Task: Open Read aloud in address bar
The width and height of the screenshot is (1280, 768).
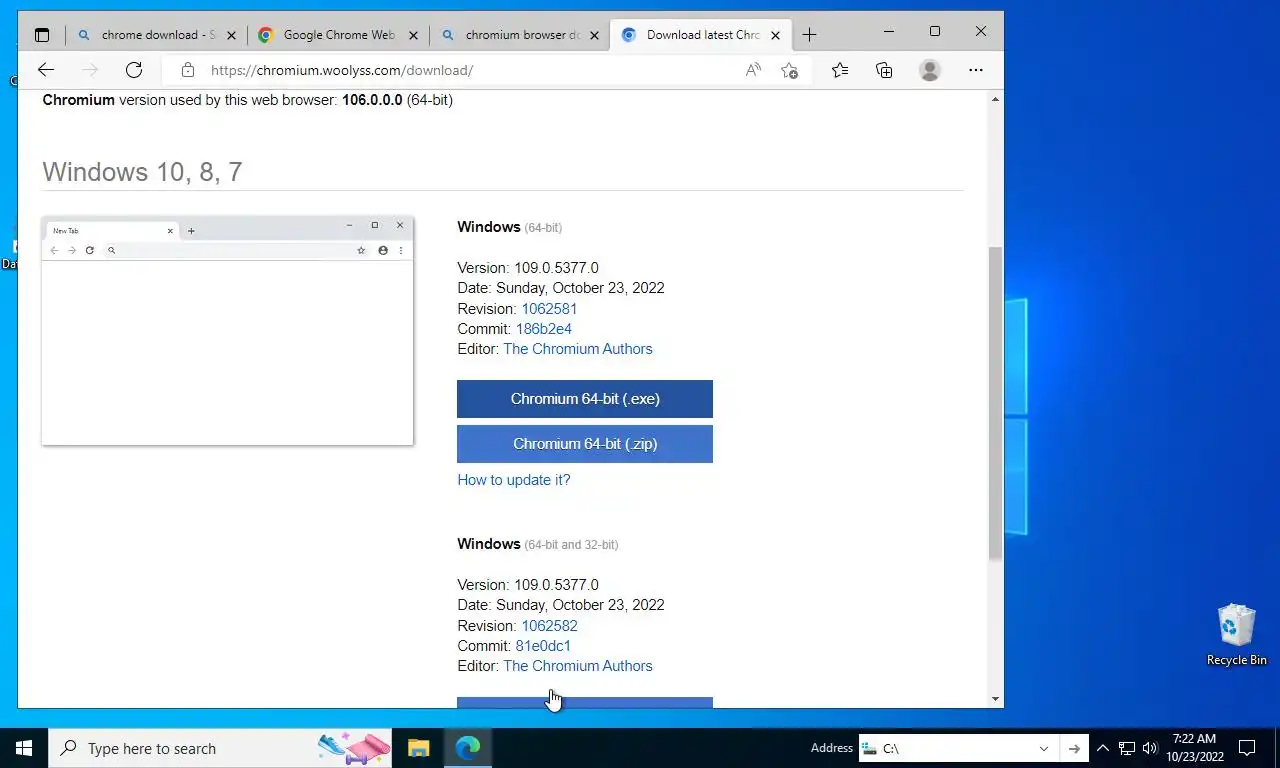Action: pyautogui.click(x=753, y=70)
